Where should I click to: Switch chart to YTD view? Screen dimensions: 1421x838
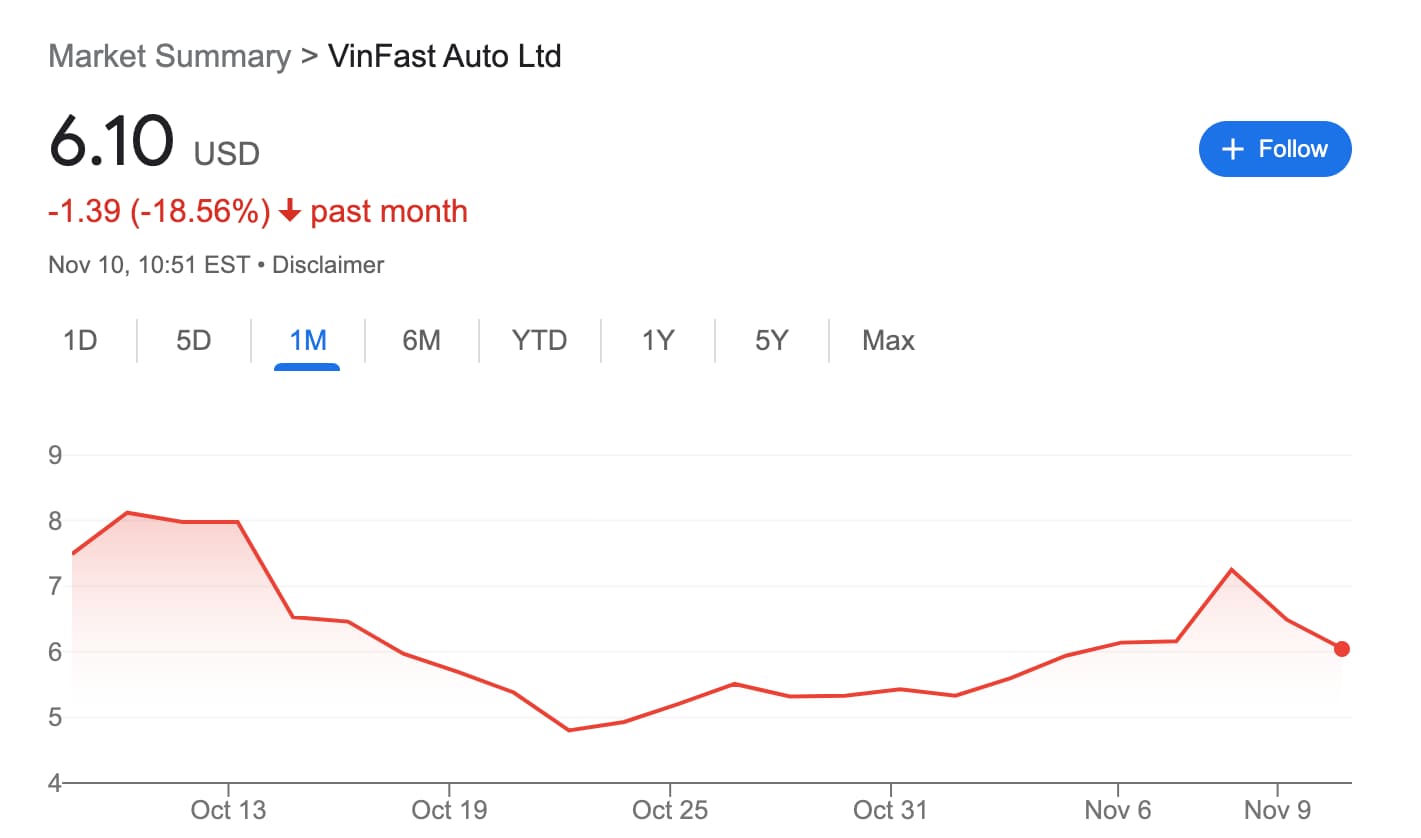click(539, 341)
